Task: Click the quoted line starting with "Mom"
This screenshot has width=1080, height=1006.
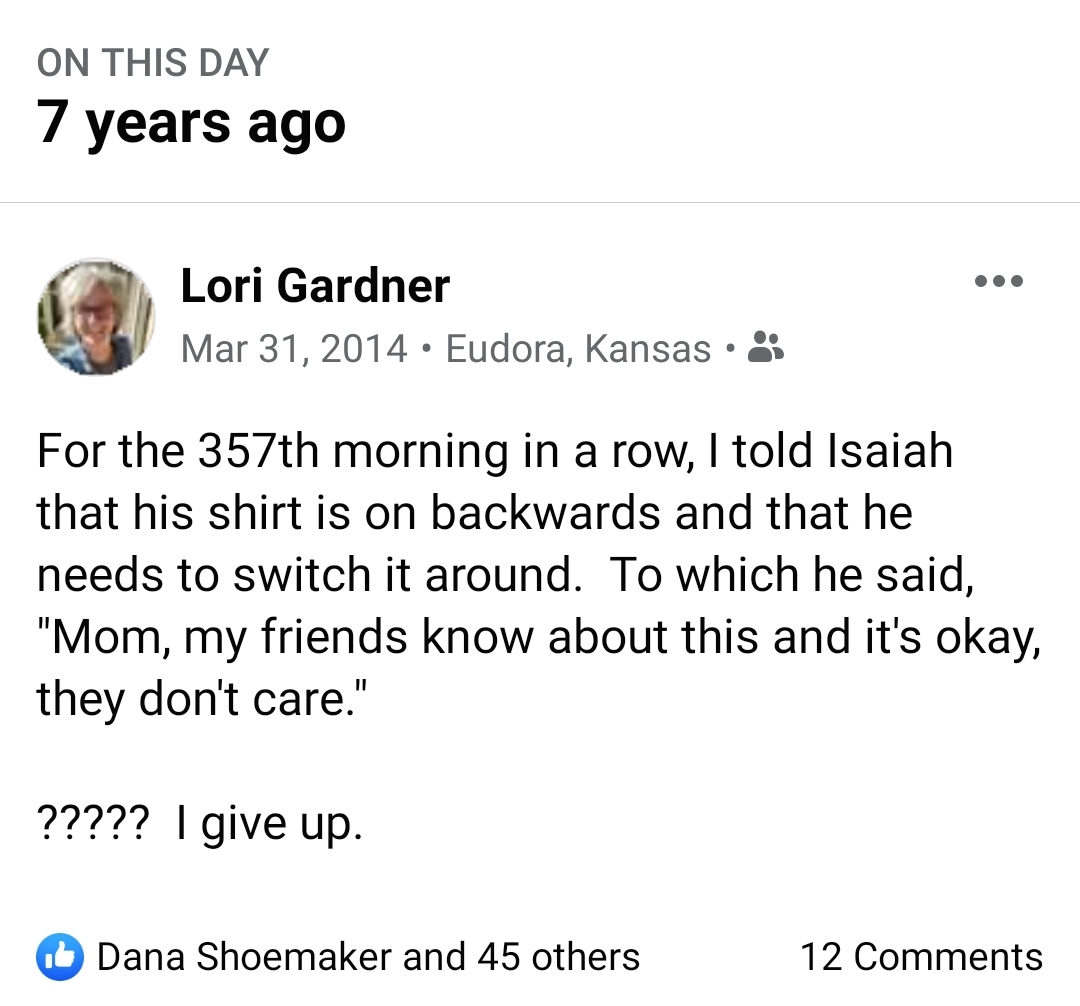Action: [538, 636]
